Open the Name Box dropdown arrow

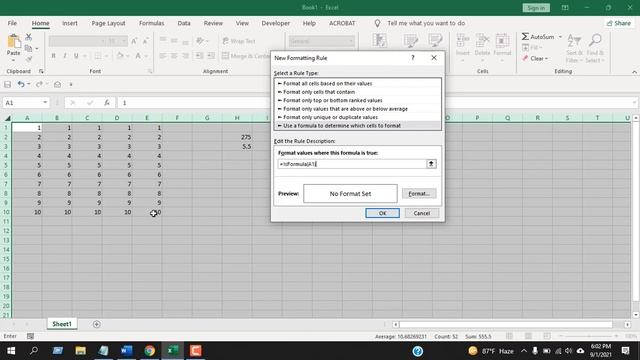[x=45, y=103]
